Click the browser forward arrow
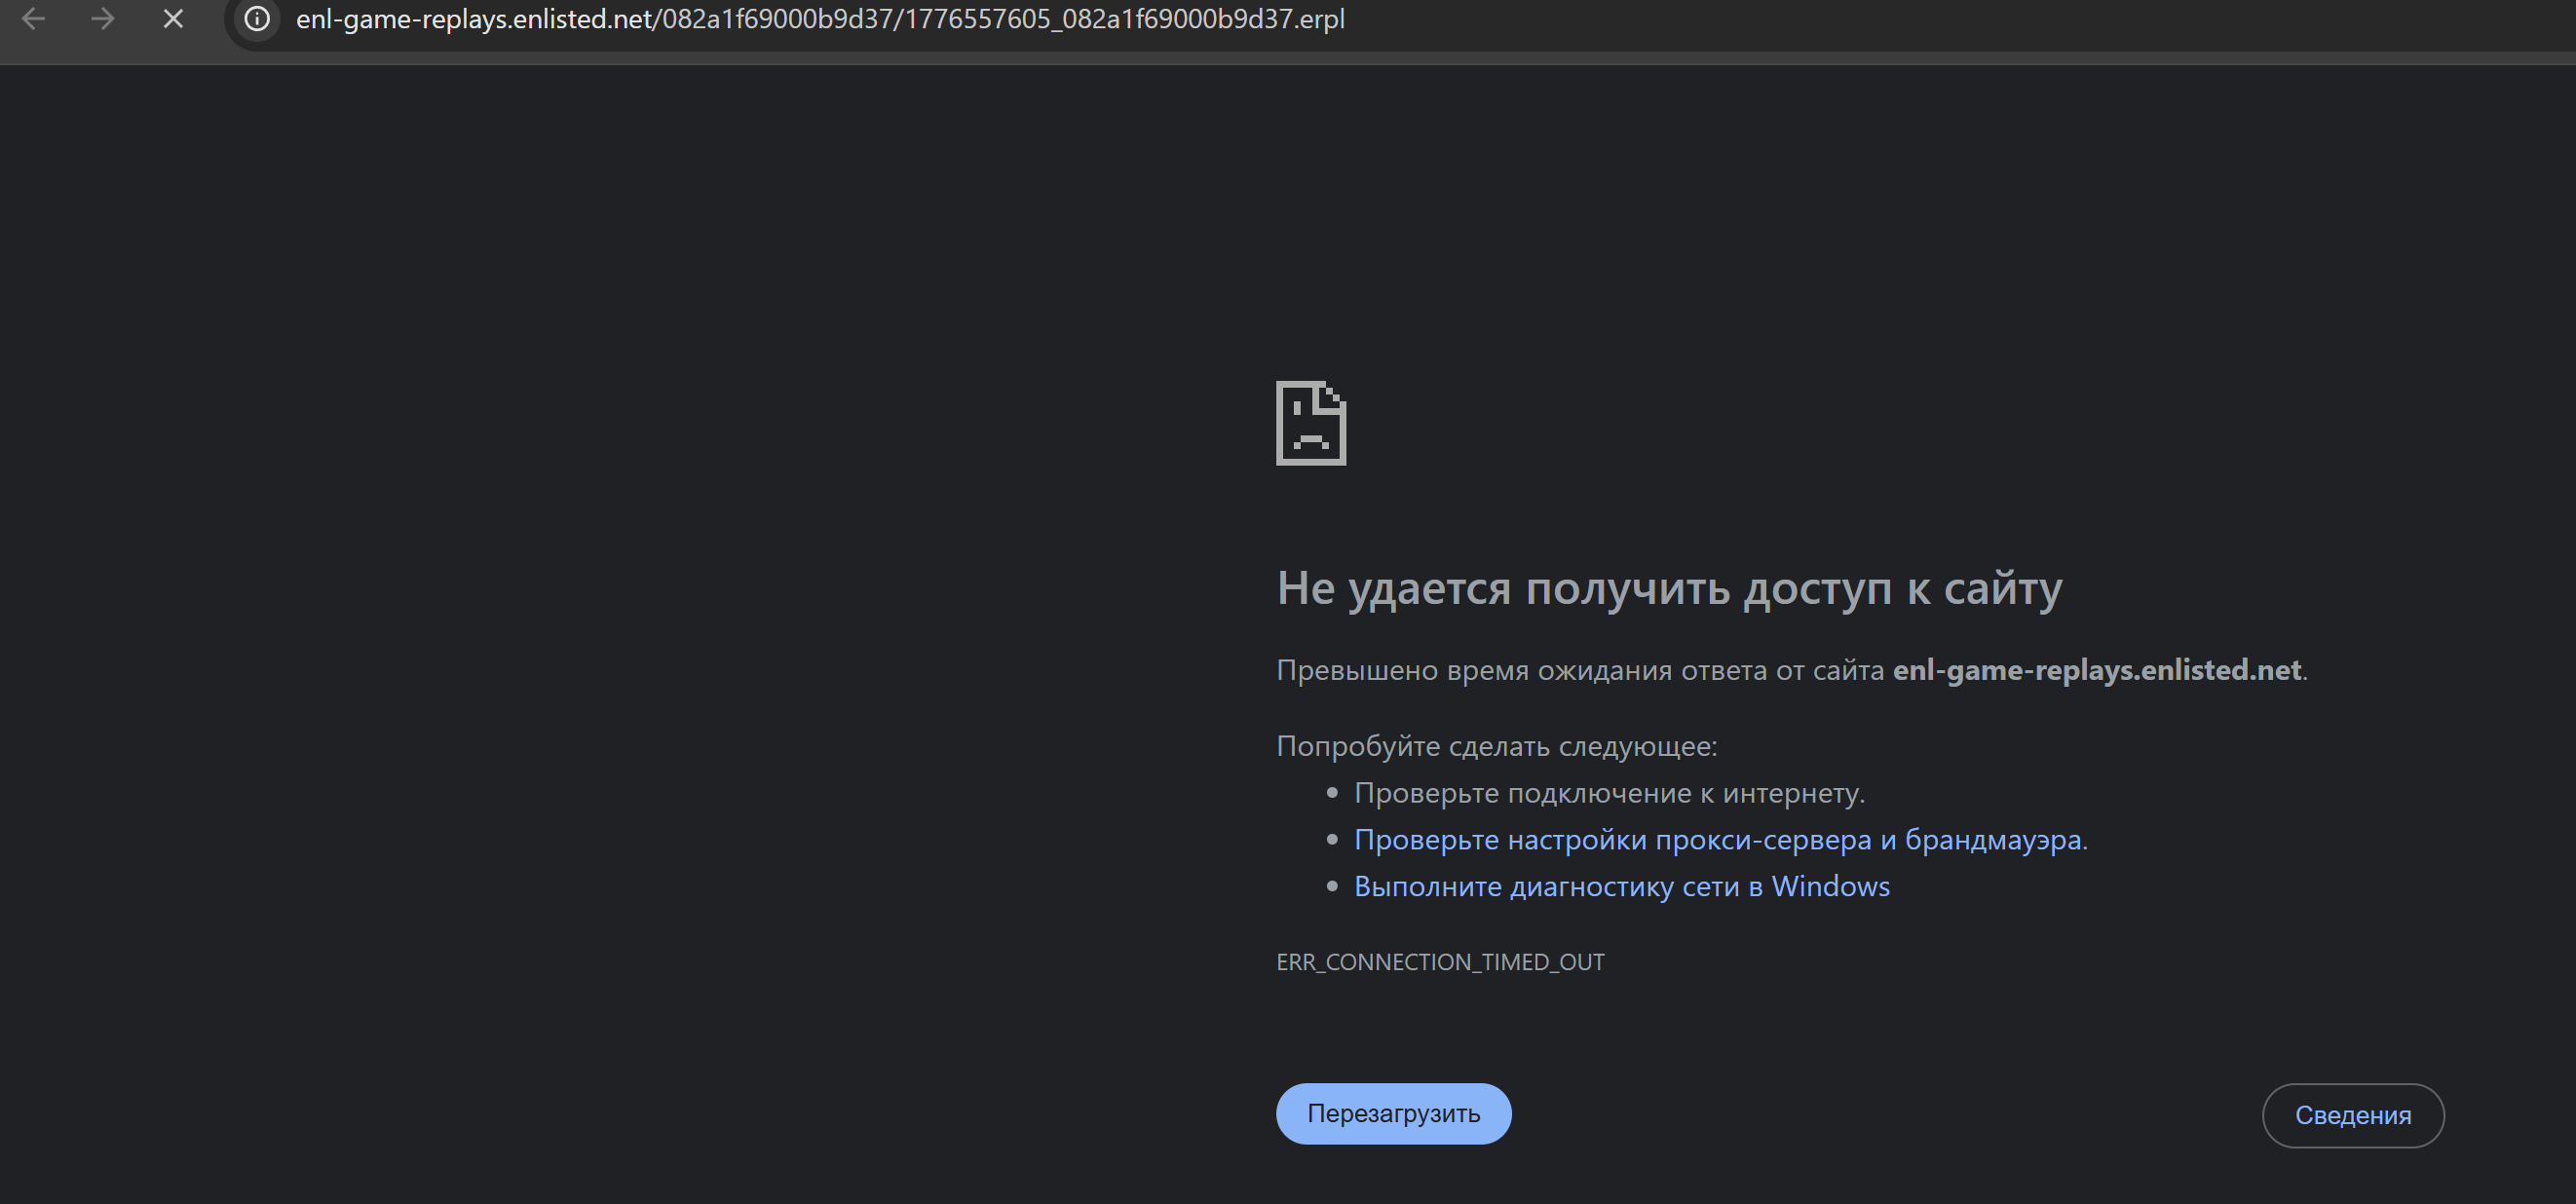The width and height of the screenshot is (2576, 1204). pos(102,19)
